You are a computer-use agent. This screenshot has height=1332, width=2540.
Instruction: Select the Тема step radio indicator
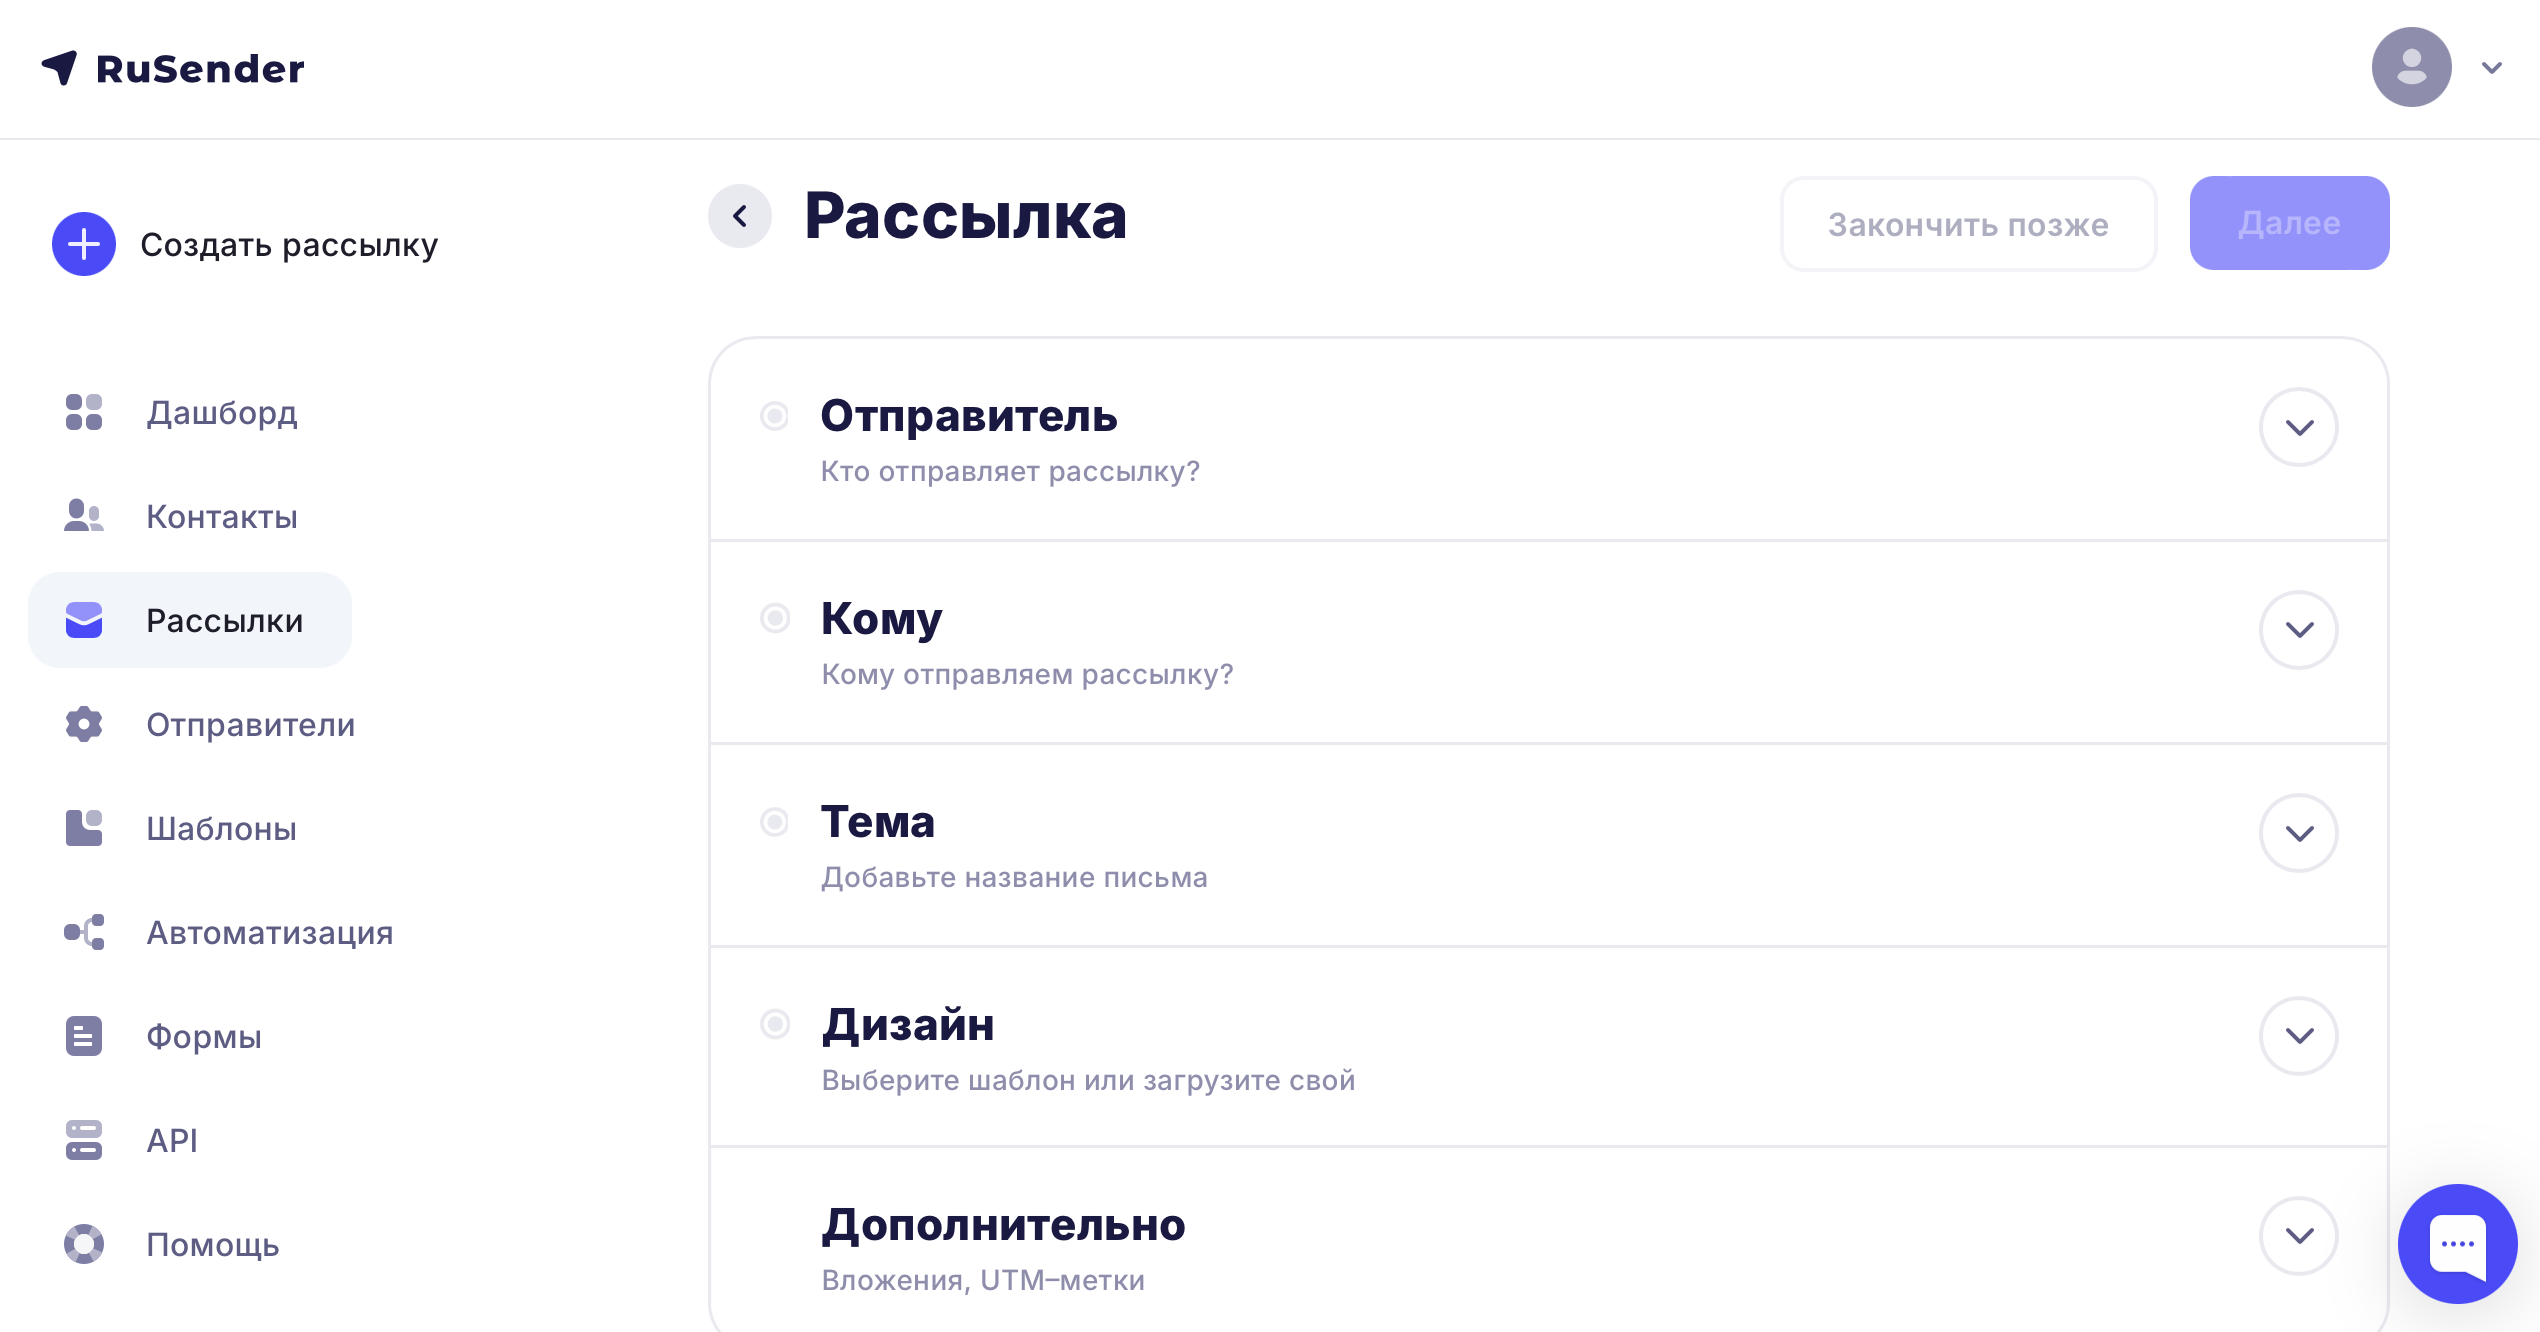(775, 822)
